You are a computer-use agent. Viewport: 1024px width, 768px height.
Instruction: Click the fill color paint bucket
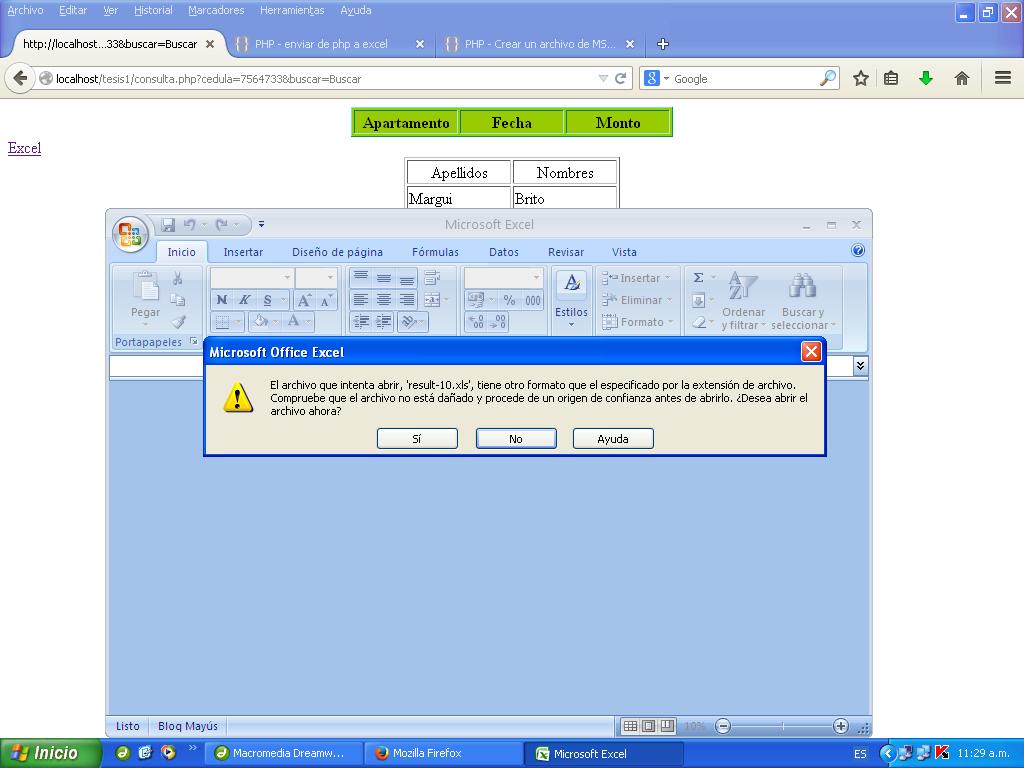pyautogui.click(x=261, y=321)
